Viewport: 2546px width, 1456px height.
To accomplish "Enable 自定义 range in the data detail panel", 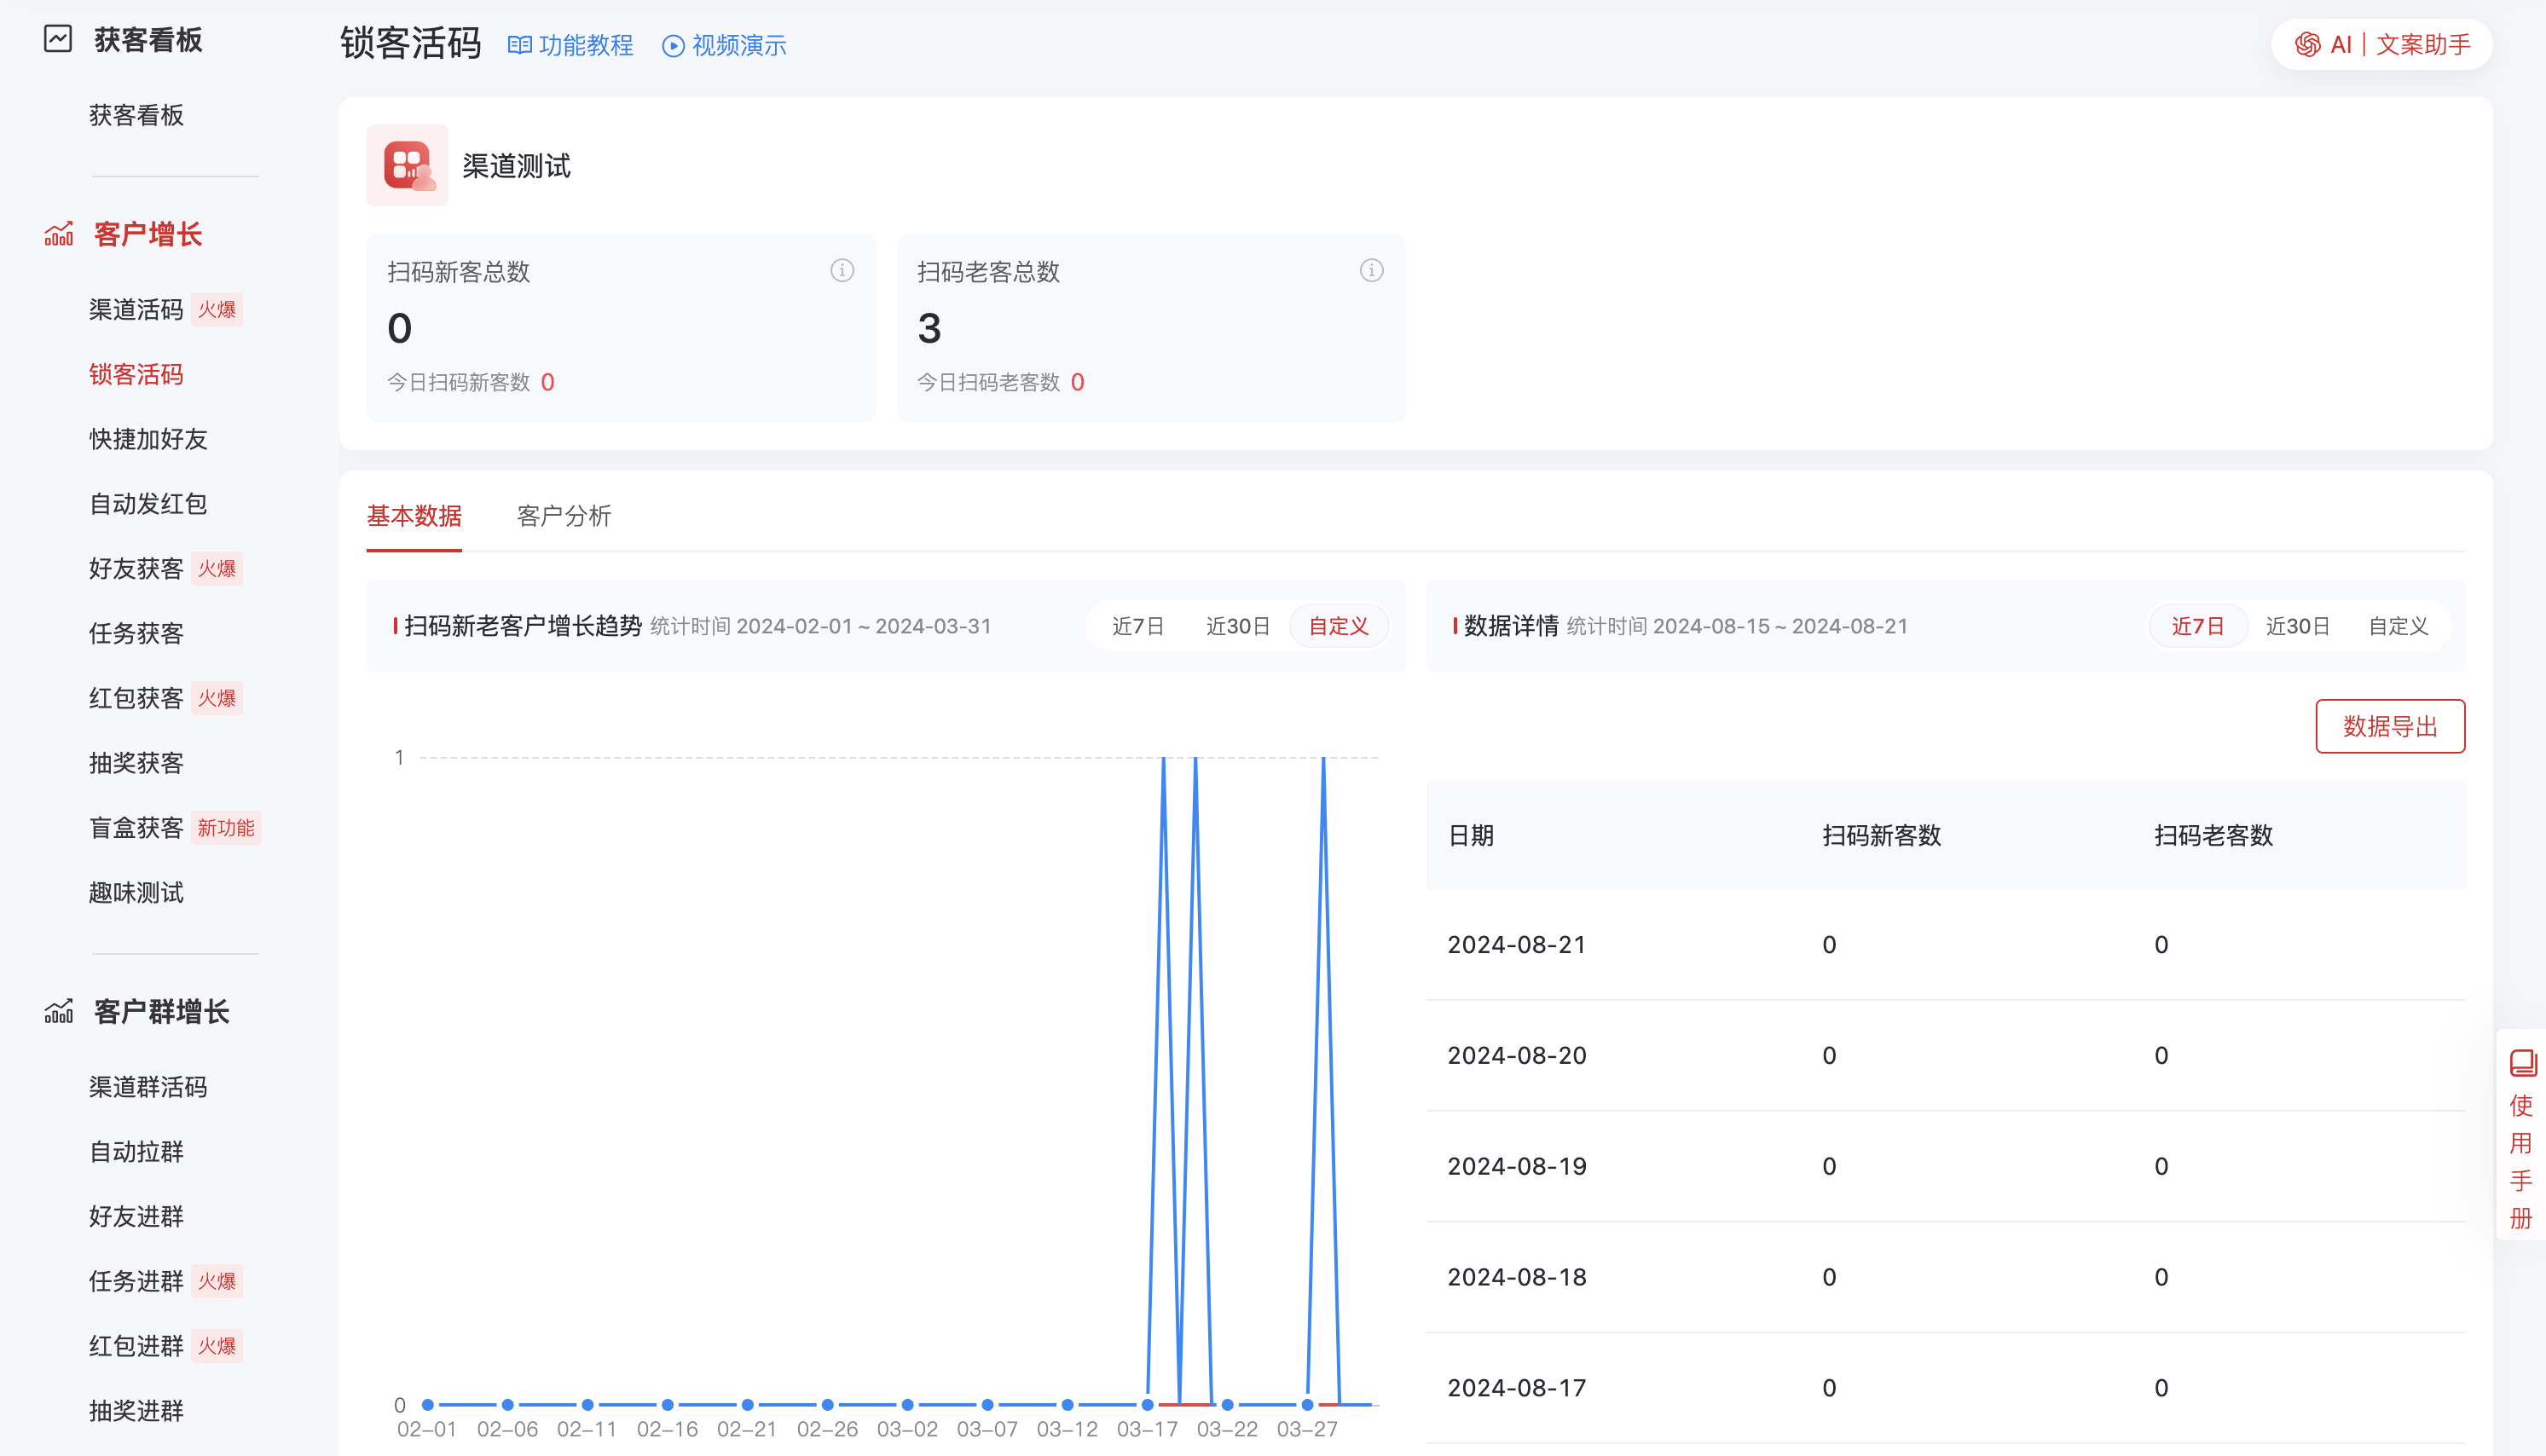I will click(2398, 625).
